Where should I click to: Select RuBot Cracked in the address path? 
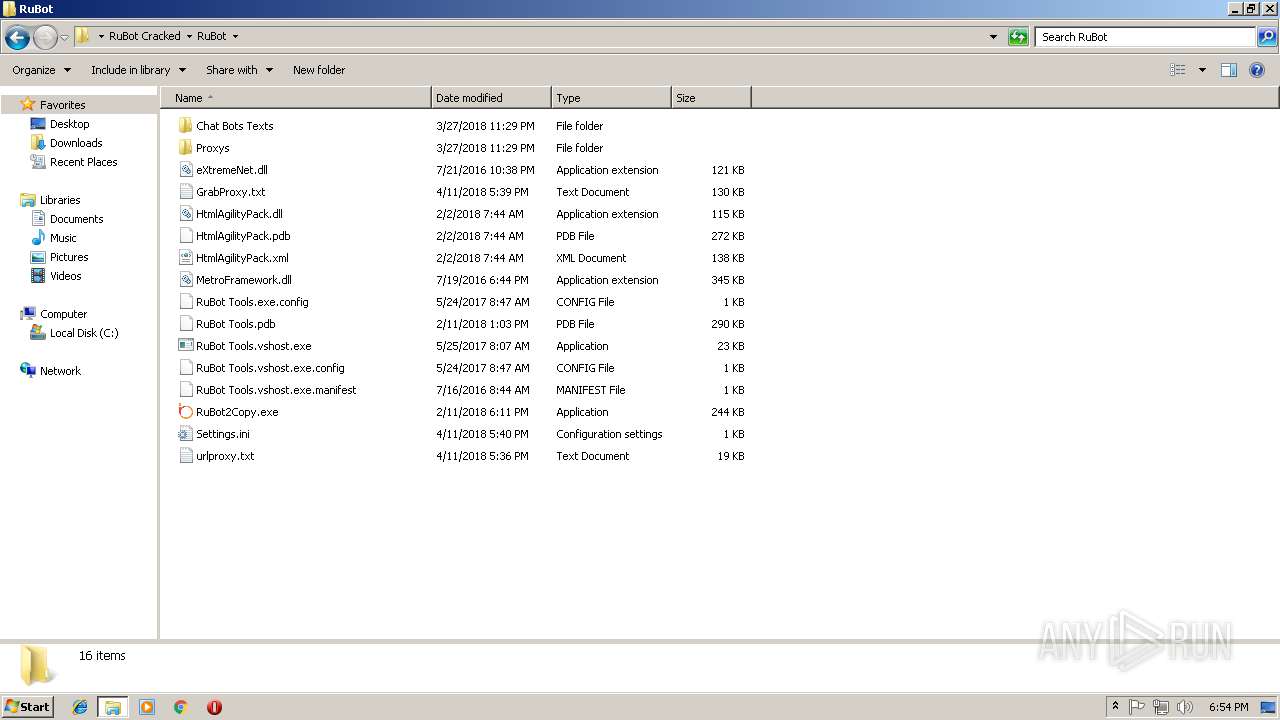click(145, 36)
